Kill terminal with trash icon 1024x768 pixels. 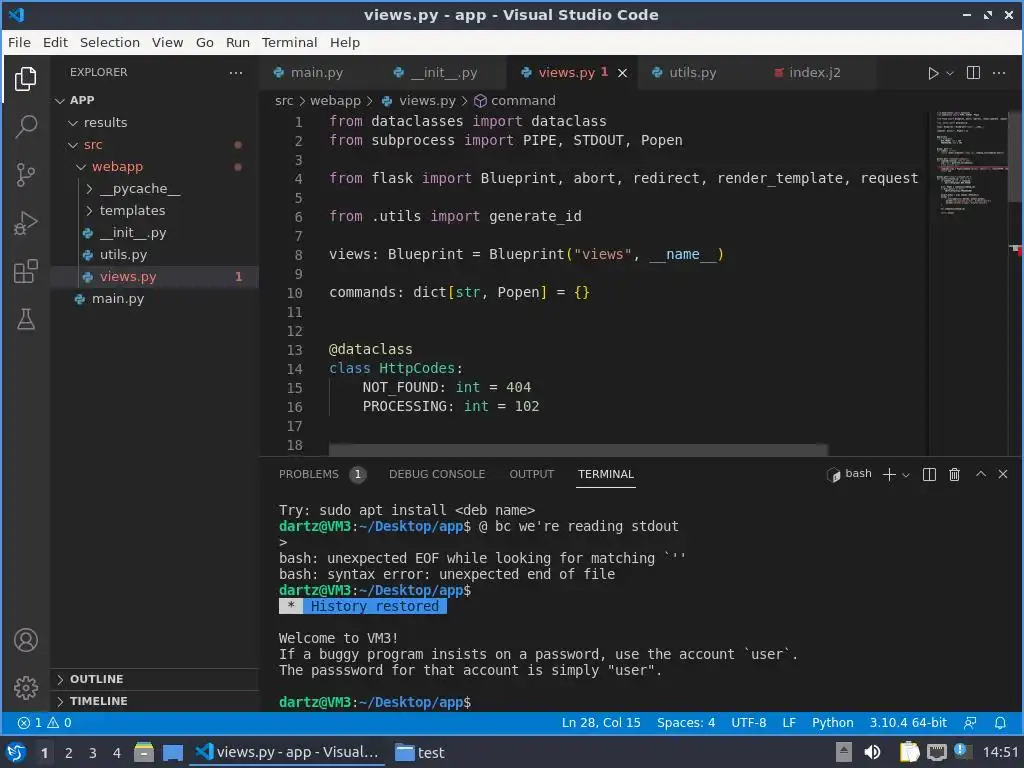click(x=954, y=475)
